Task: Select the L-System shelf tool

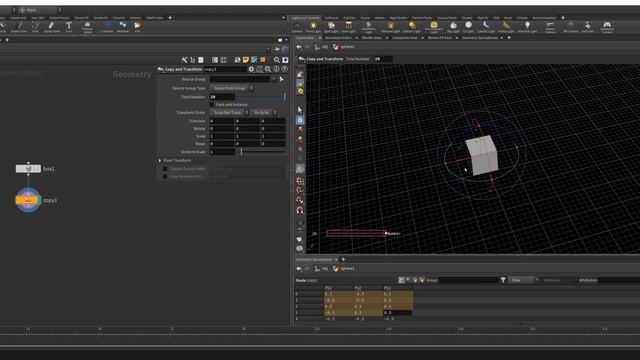Action: (x=107, y=27)
